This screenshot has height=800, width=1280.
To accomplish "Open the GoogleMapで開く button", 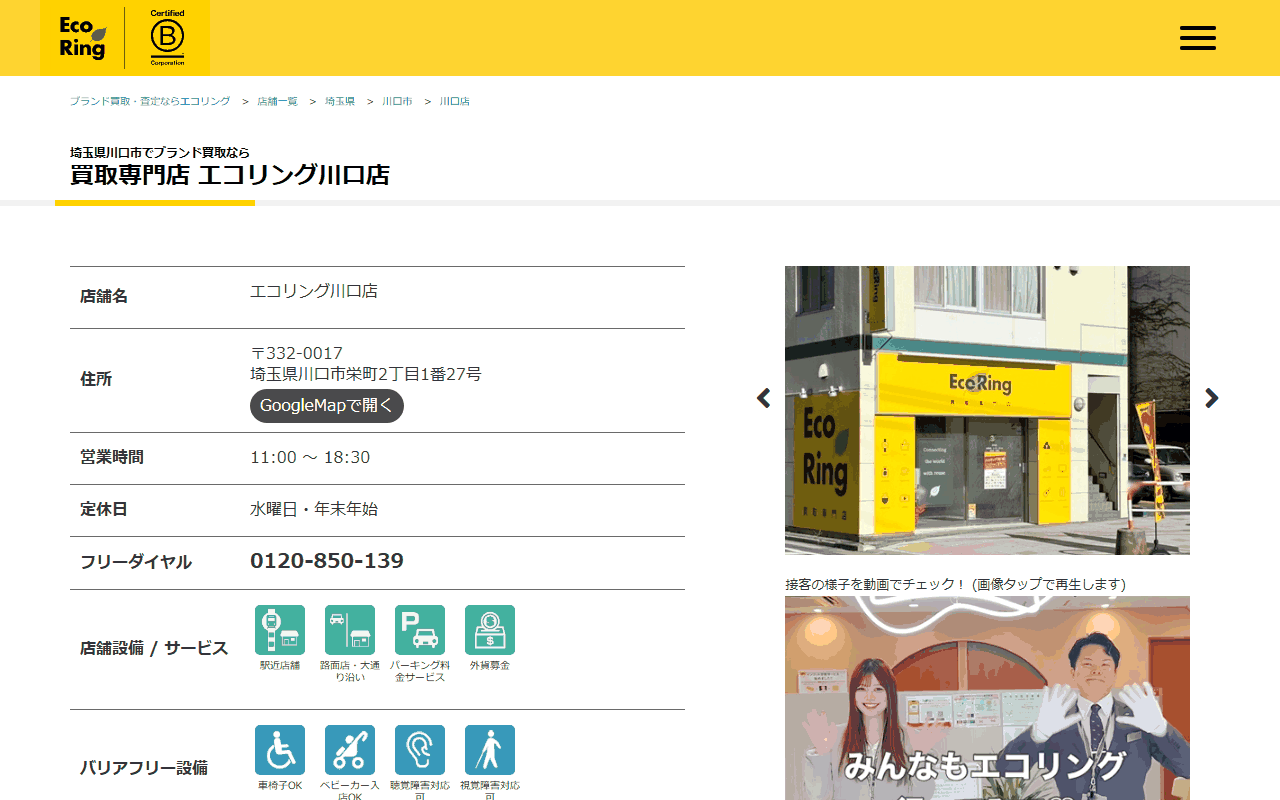I will [x=327, y=406].
